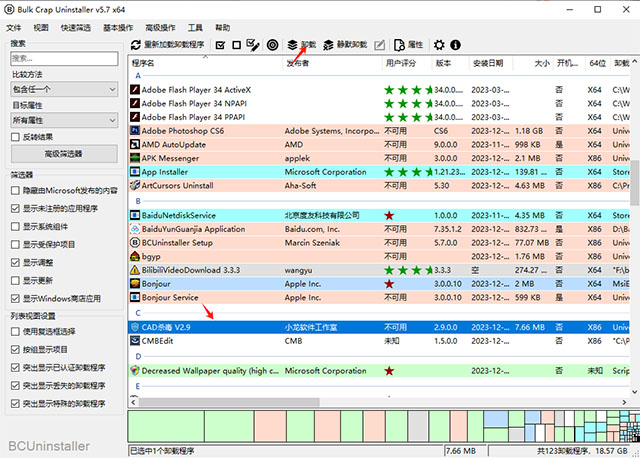Click the invert selection toolbar icon
The height and width of the screenshot is (458, 640).
click(253, 45)
